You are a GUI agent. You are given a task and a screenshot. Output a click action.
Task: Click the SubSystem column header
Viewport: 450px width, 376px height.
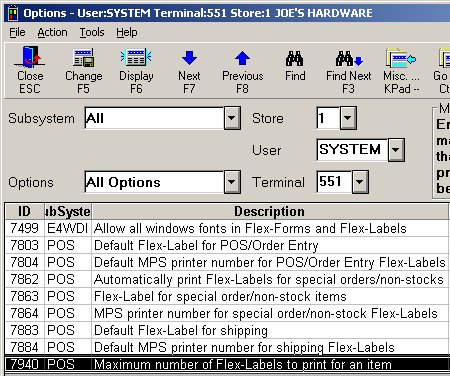[x=68, y=211]
